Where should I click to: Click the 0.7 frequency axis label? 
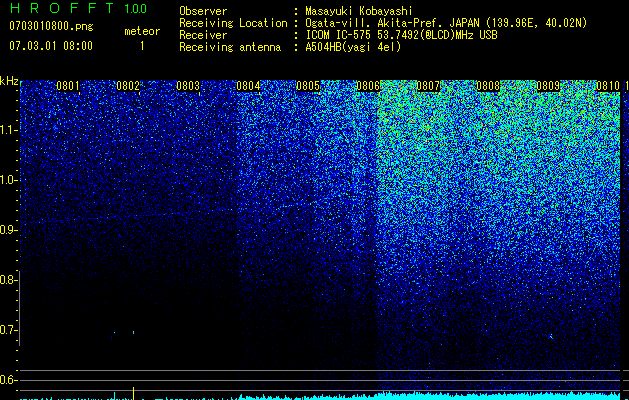tap(8, 330)
